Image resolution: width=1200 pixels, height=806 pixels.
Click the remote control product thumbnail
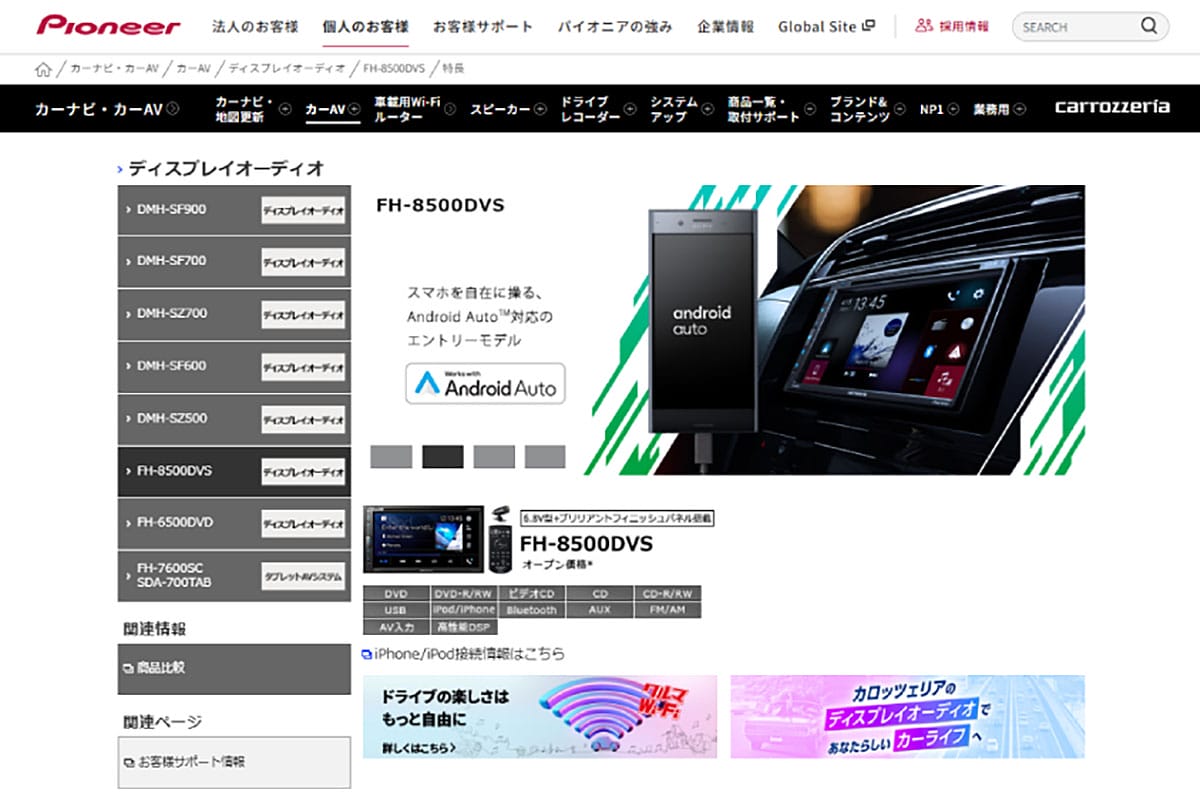[500, 541]
